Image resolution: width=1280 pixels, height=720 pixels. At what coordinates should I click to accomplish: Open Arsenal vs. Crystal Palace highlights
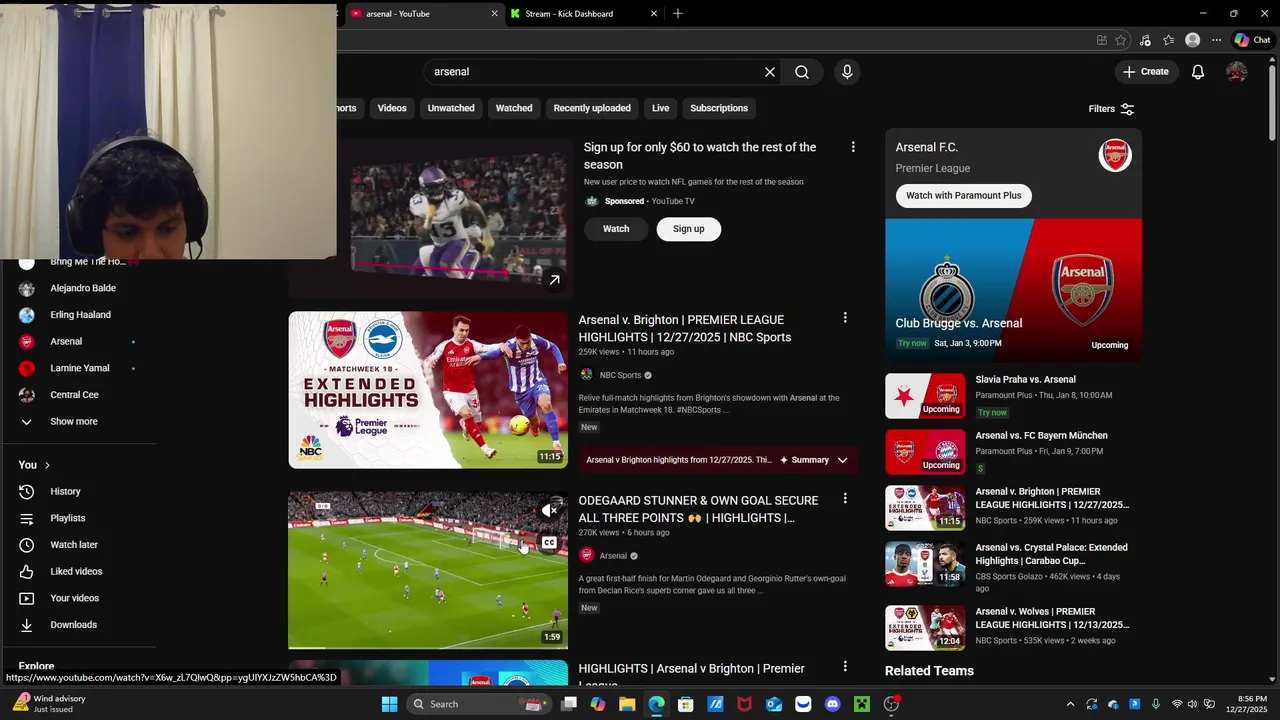[1013, 569]
